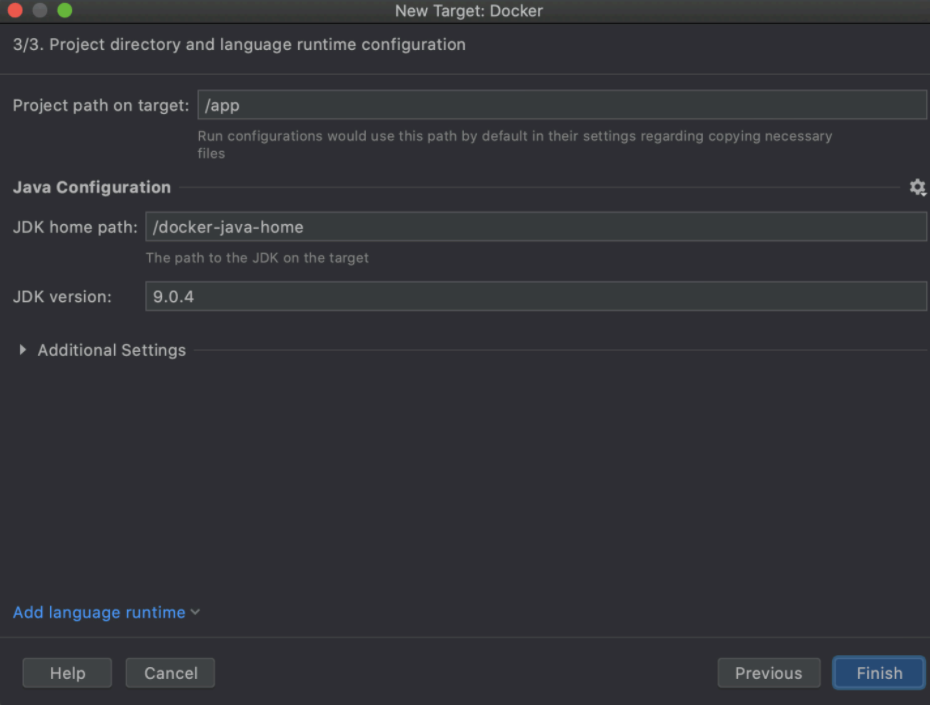Open Help for this dialog
The width and height of the screenshot is (931, 705).
coord(67,673)
